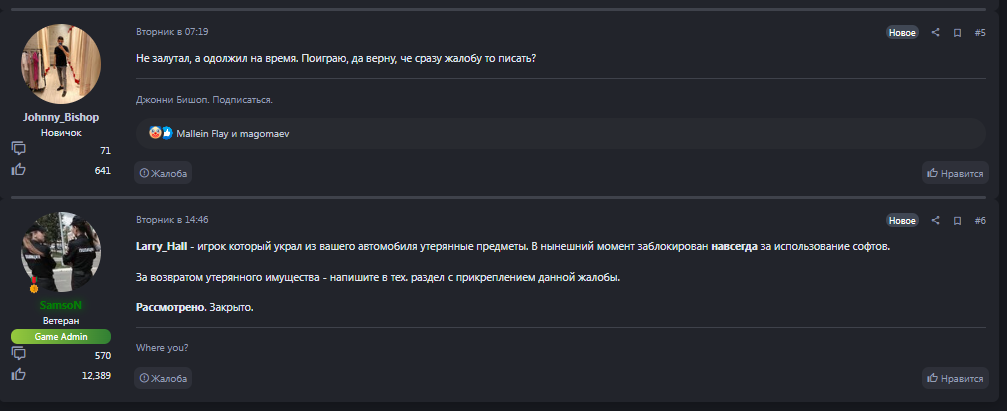1007x411 pixels.
Task: Click the share icon on post #5
Action: pyautogui.click(x=936, y=33)
